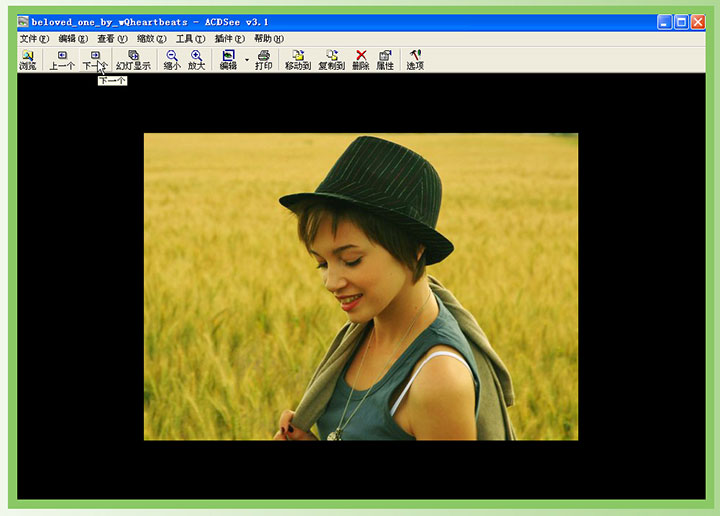This screenshot has height=516, width=720.
Task: Go to previous image (上一个)
Action: (x=62, y=60)
